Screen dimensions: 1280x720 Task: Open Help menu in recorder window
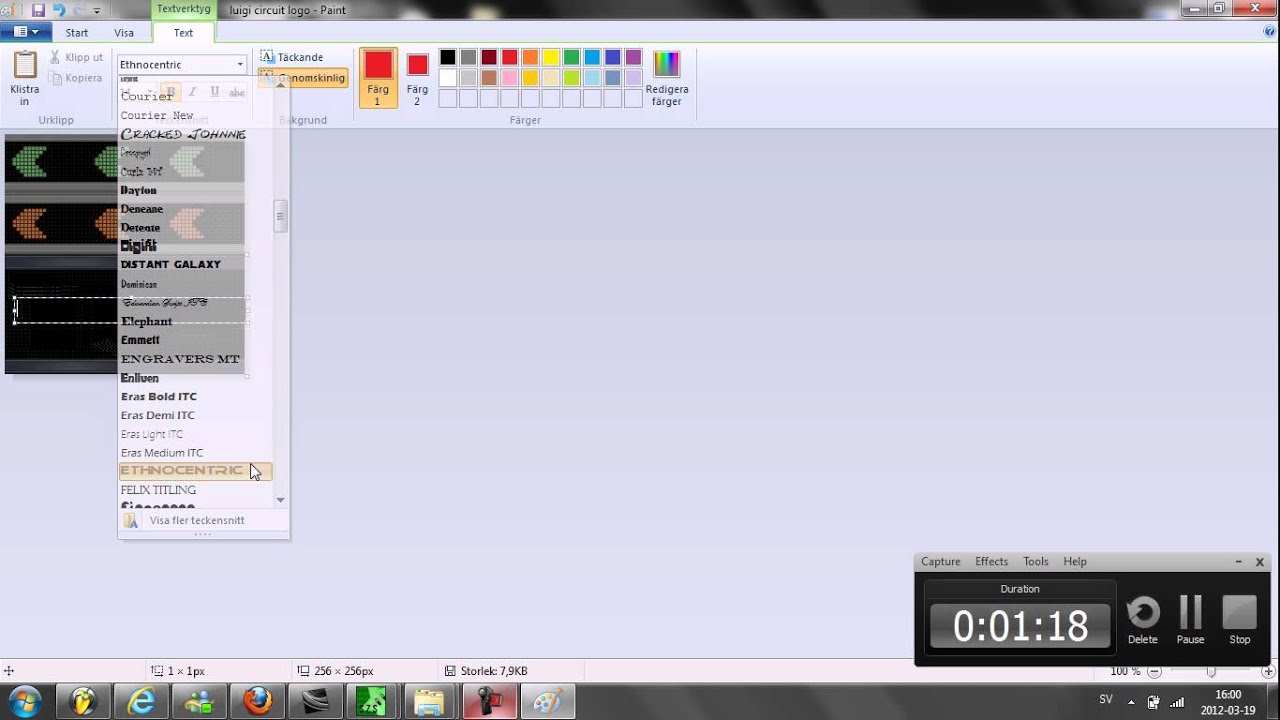[x=1075, y=561]
